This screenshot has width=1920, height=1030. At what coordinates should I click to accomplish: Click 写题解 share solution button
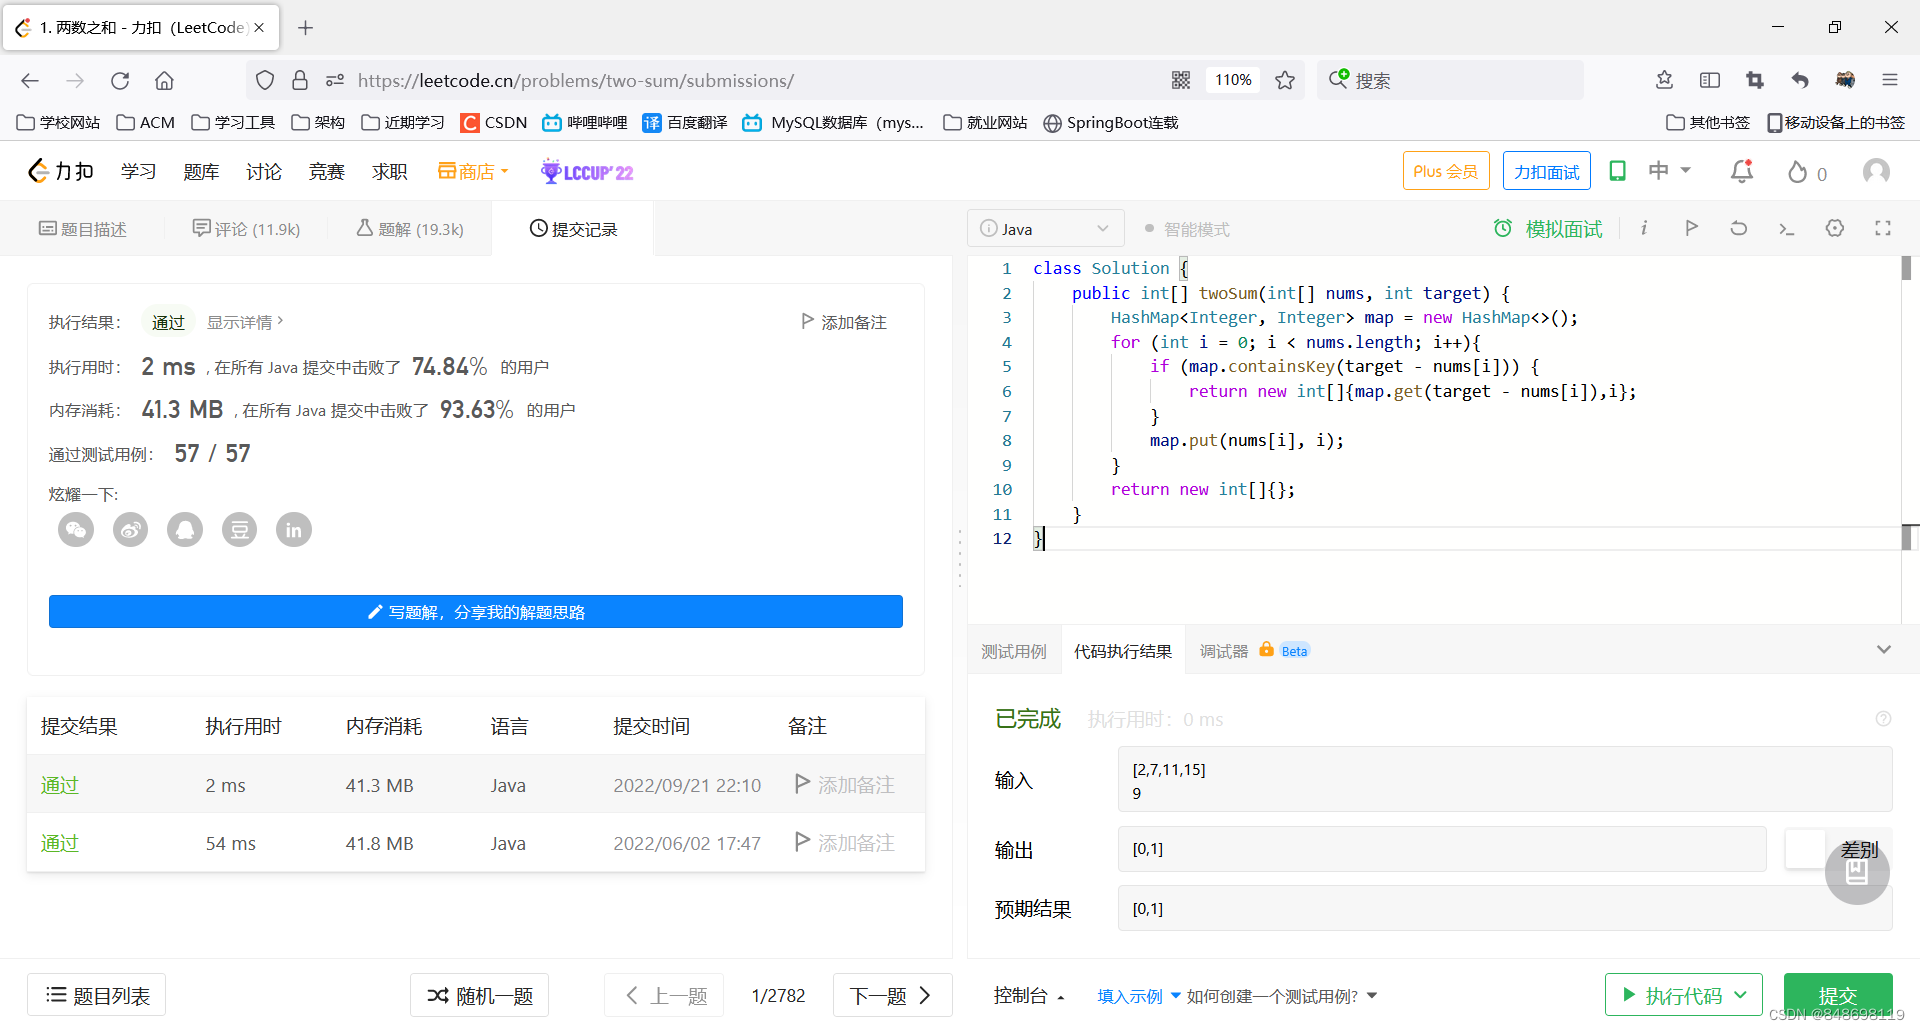tap(476, 612)
